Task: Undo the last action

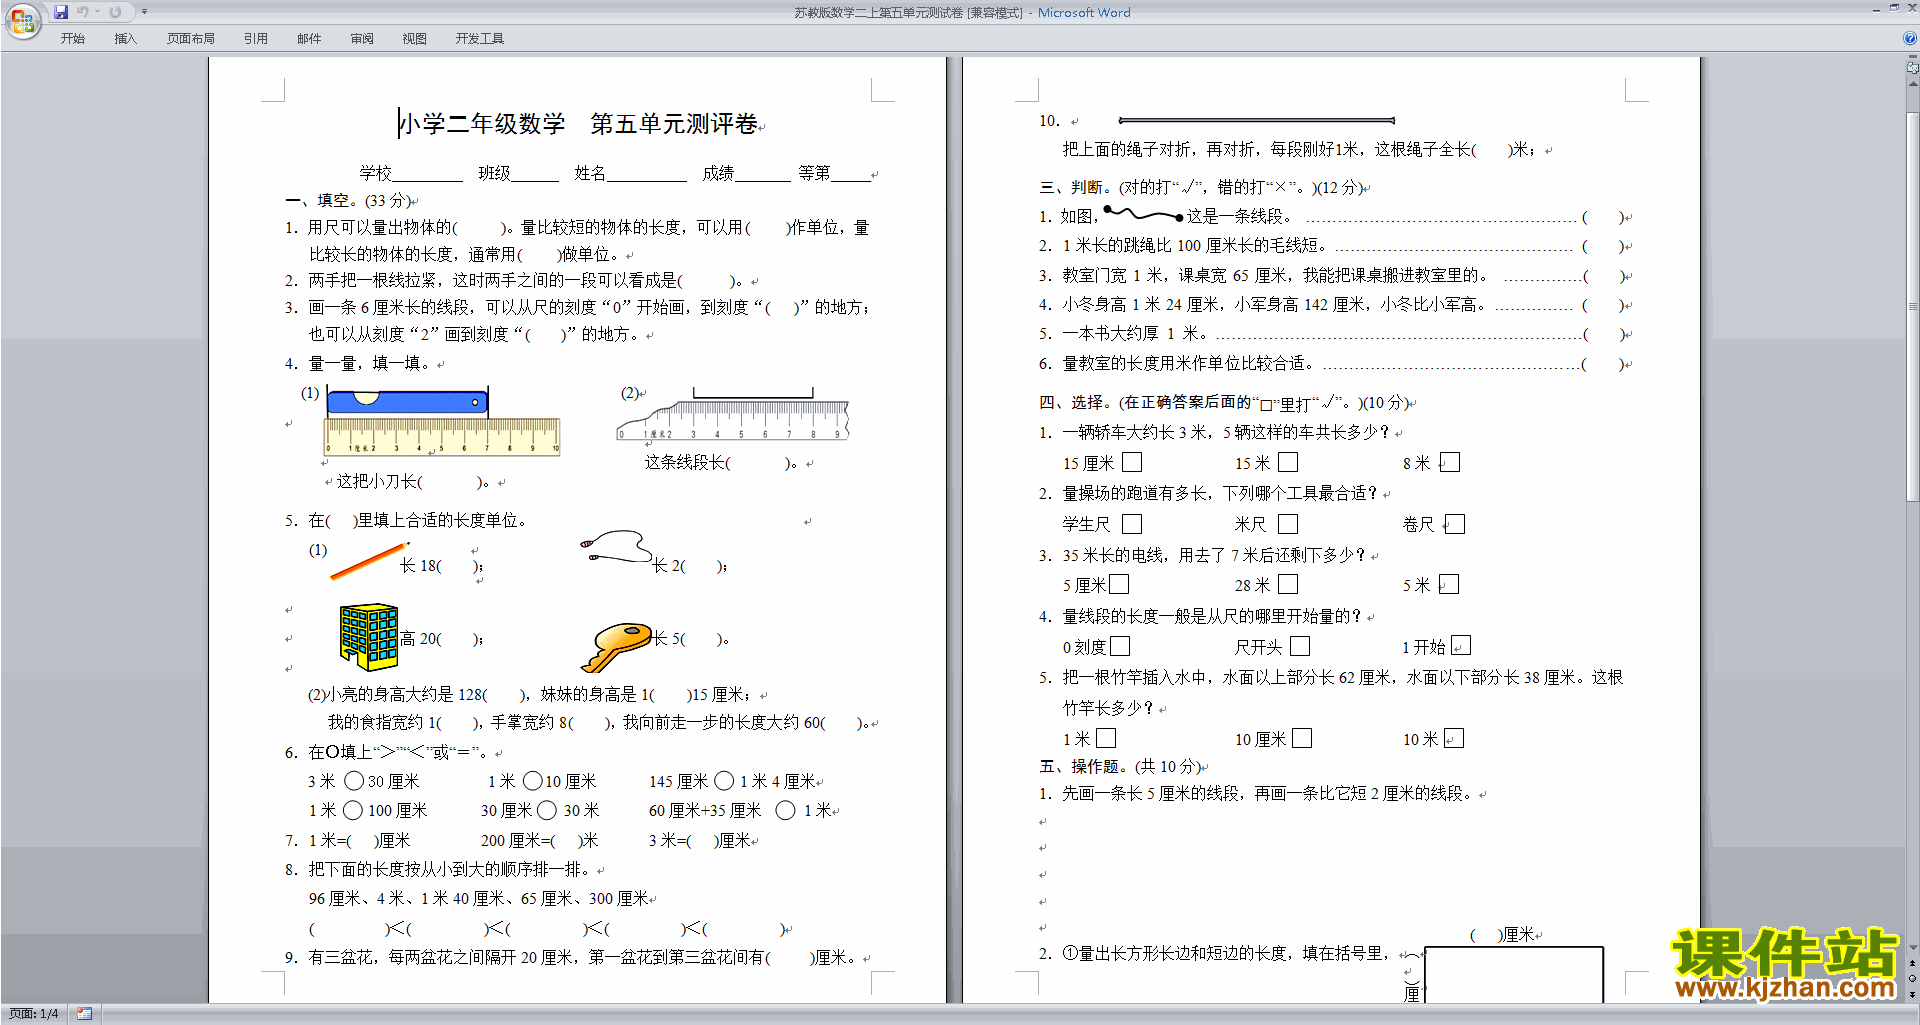Action: coord(83,12)
